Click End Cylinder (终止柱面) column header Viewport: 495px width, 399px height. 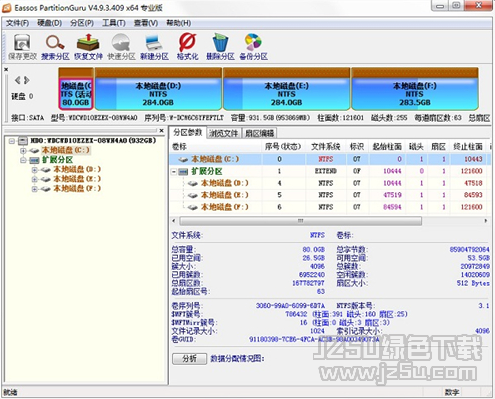click(468, 147)
